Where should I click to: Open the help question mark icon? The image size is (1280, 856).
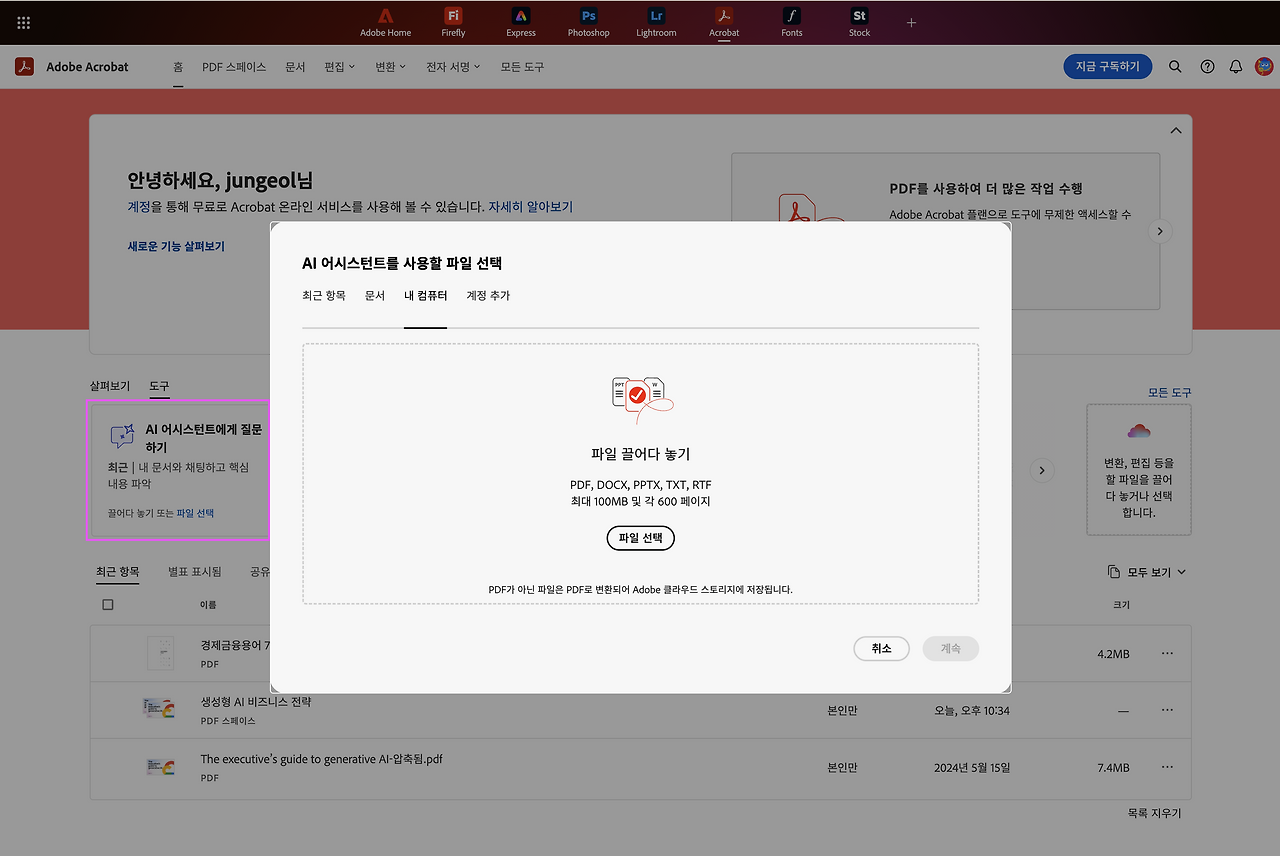pyautogui.click(x=1207, y=67)
